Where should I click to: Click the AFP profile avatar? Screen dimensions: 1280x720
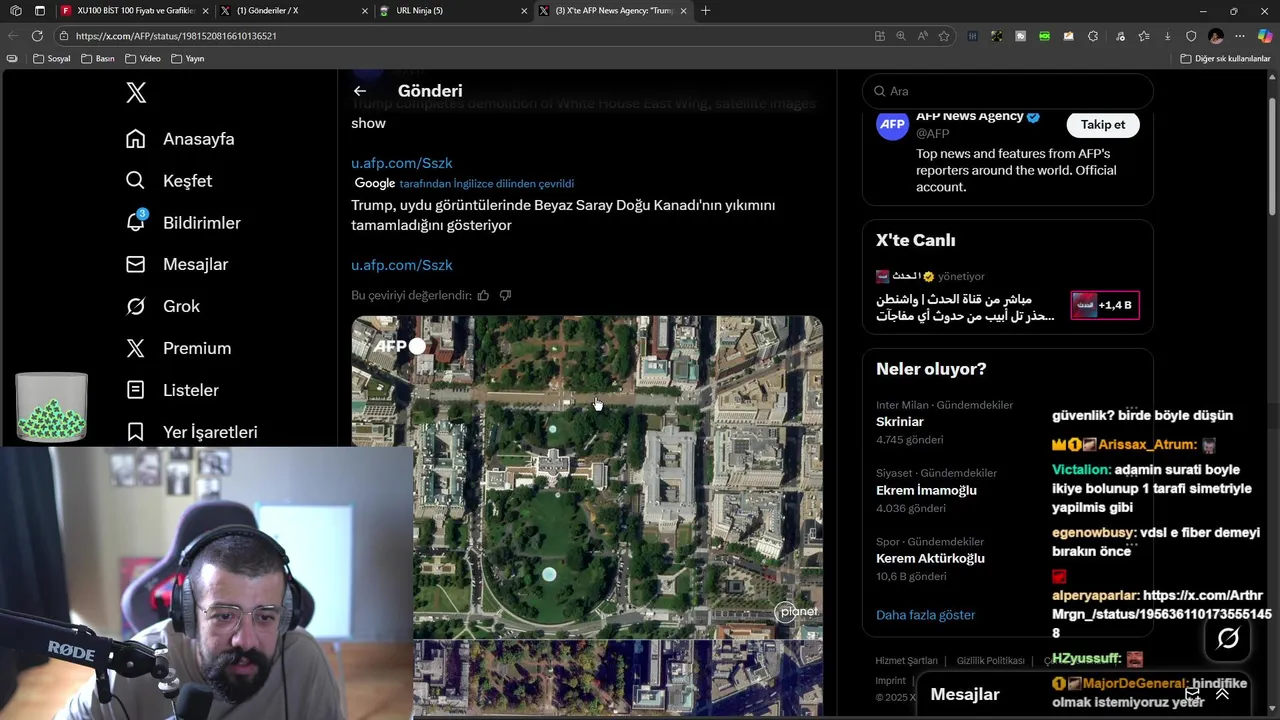tap(892, 125)
